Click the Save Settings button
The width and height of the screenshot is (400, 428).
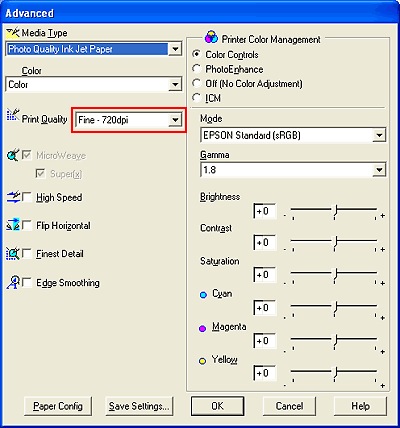[139, 406]
